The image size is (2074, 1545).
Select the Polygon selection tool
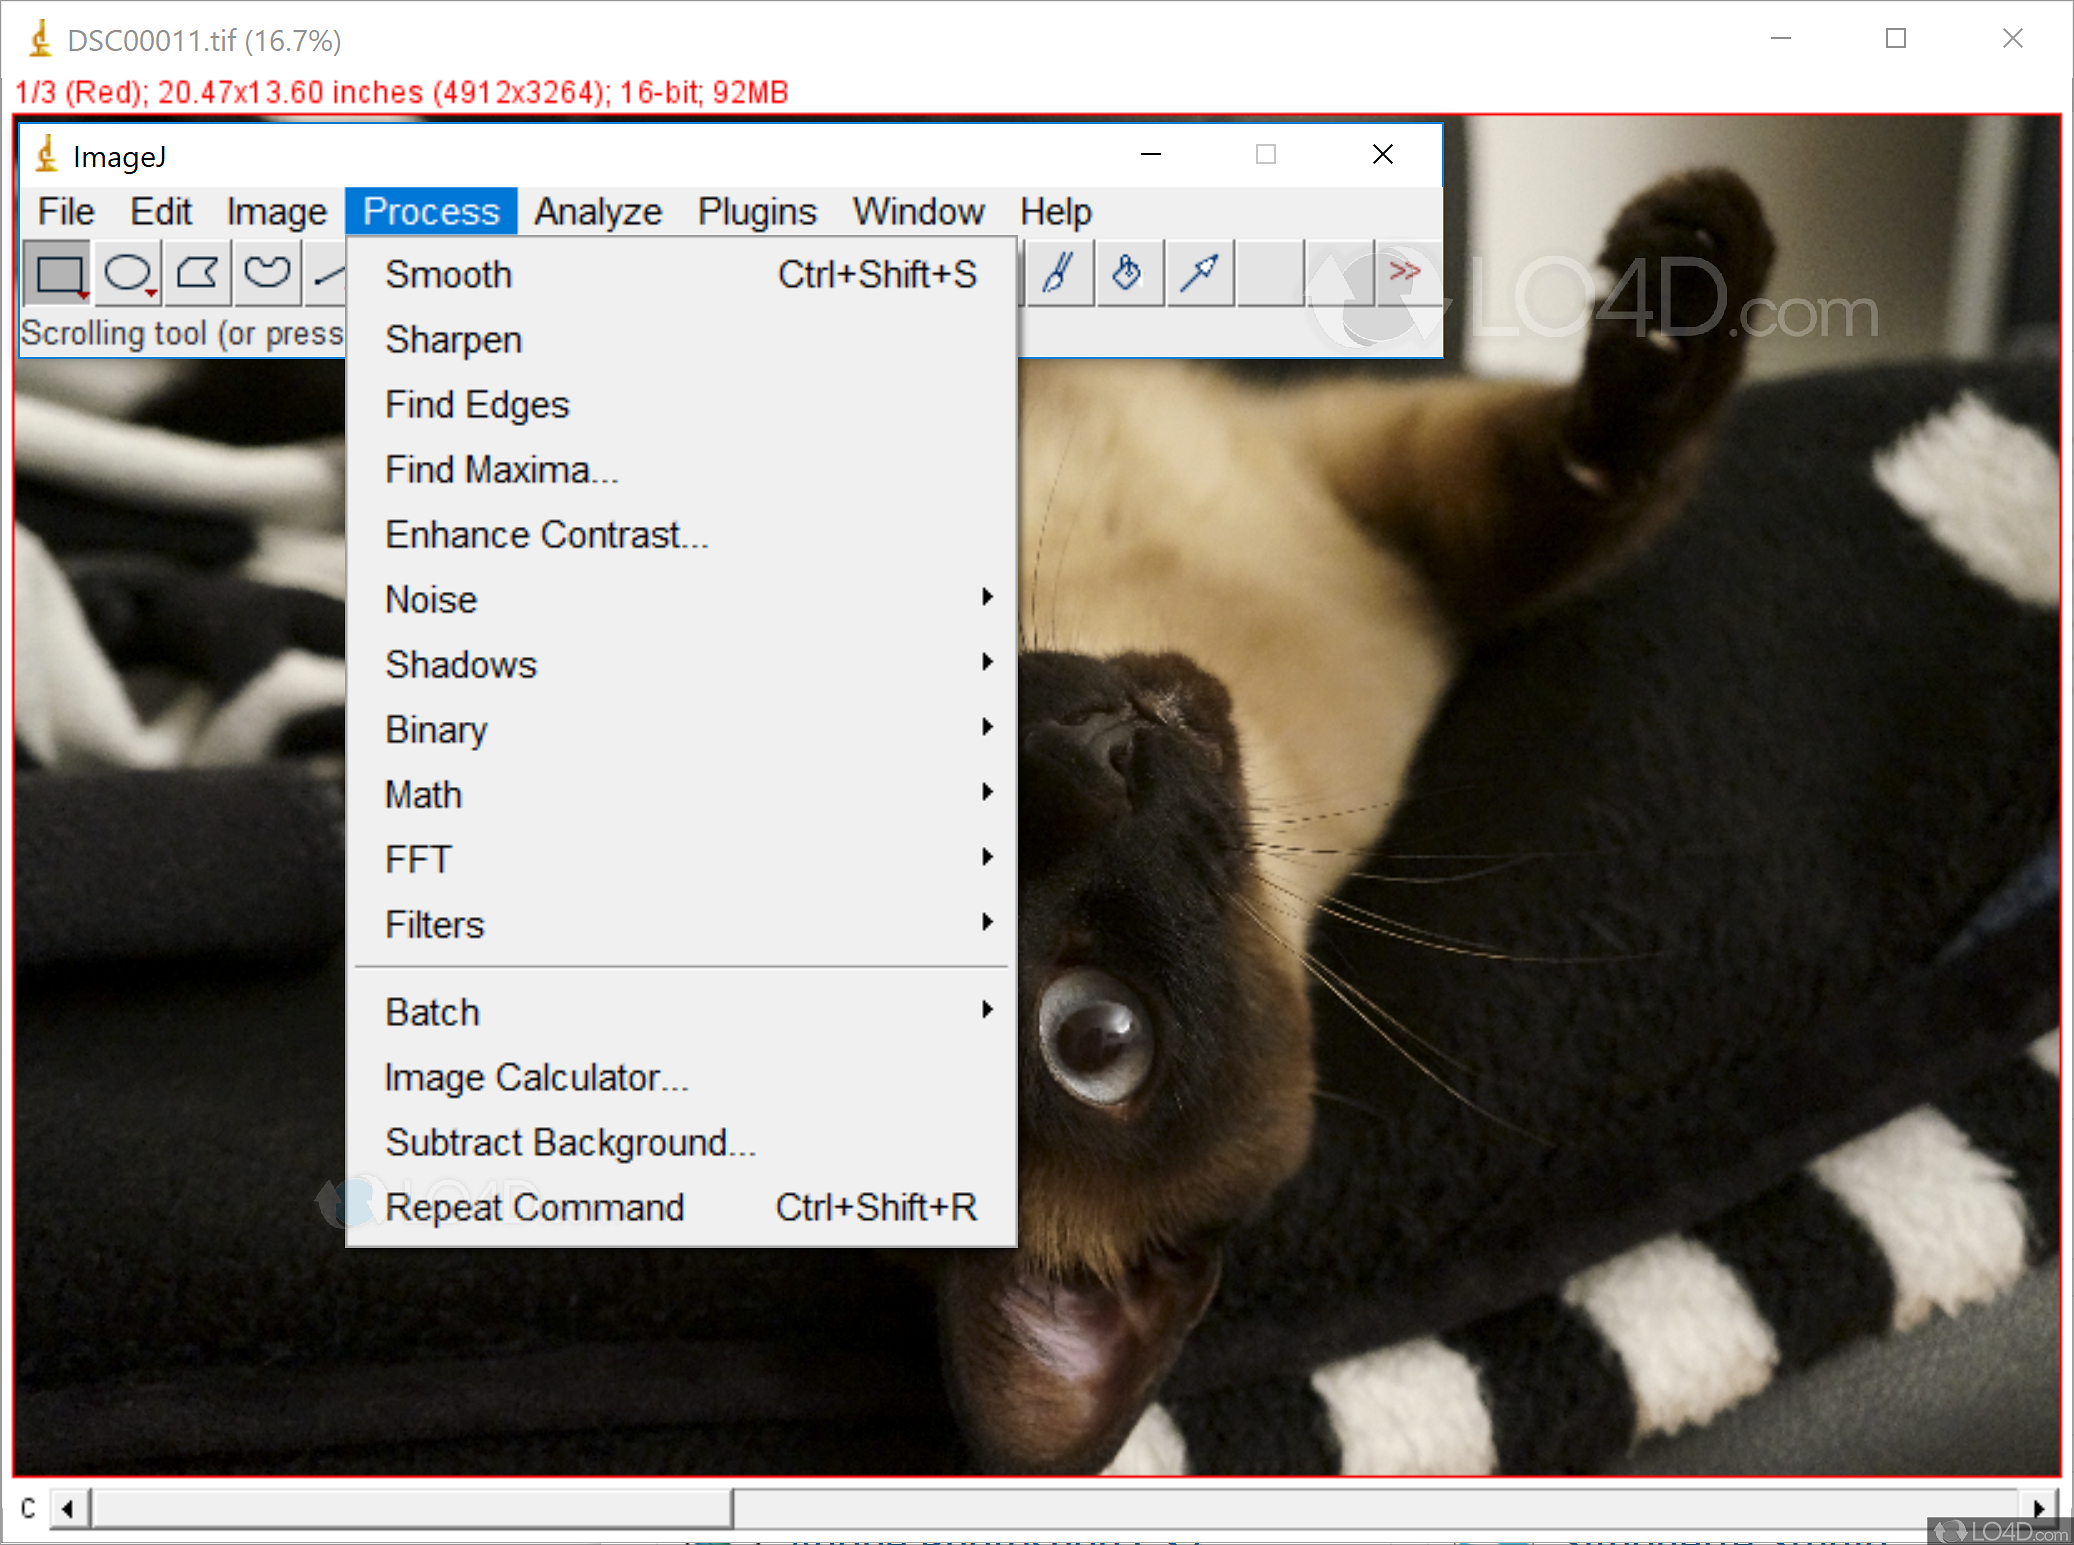(197, 273)
